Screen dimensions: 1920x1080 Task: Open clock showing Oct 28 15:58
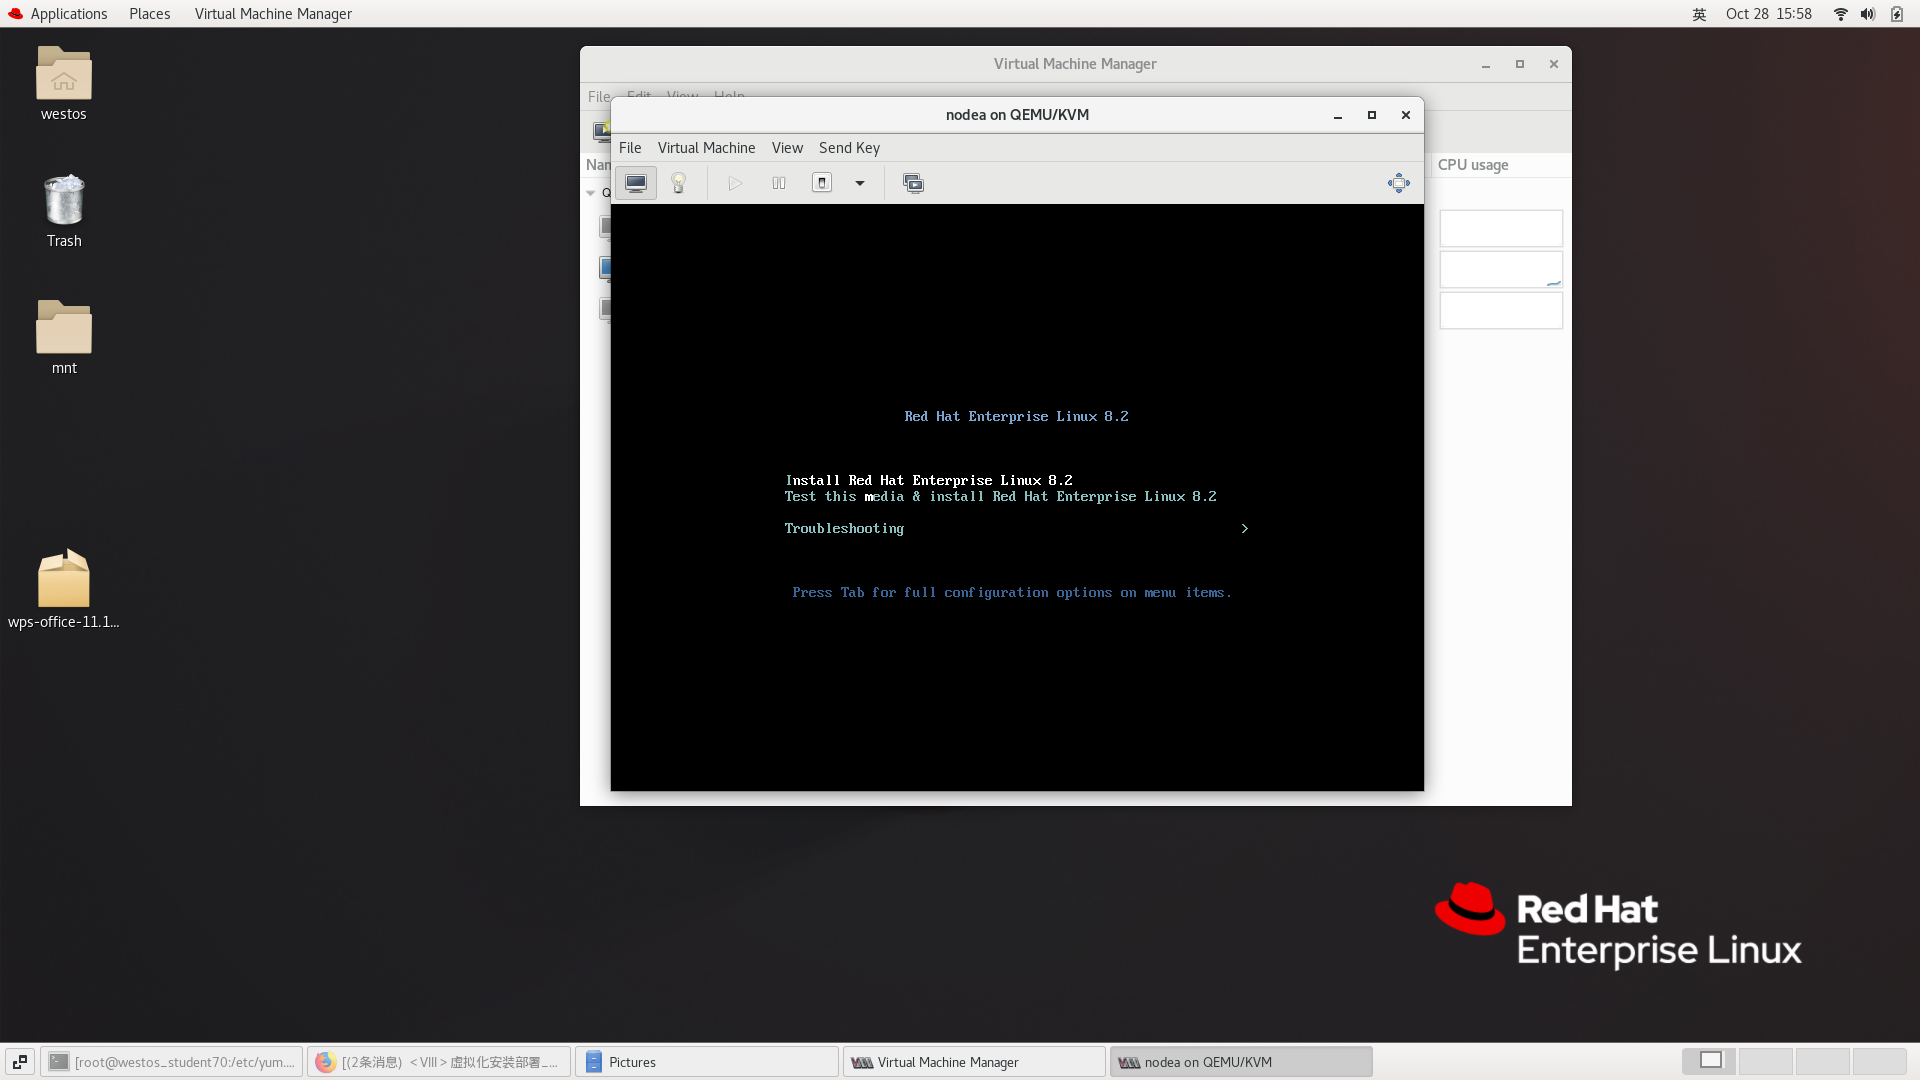1768,14
